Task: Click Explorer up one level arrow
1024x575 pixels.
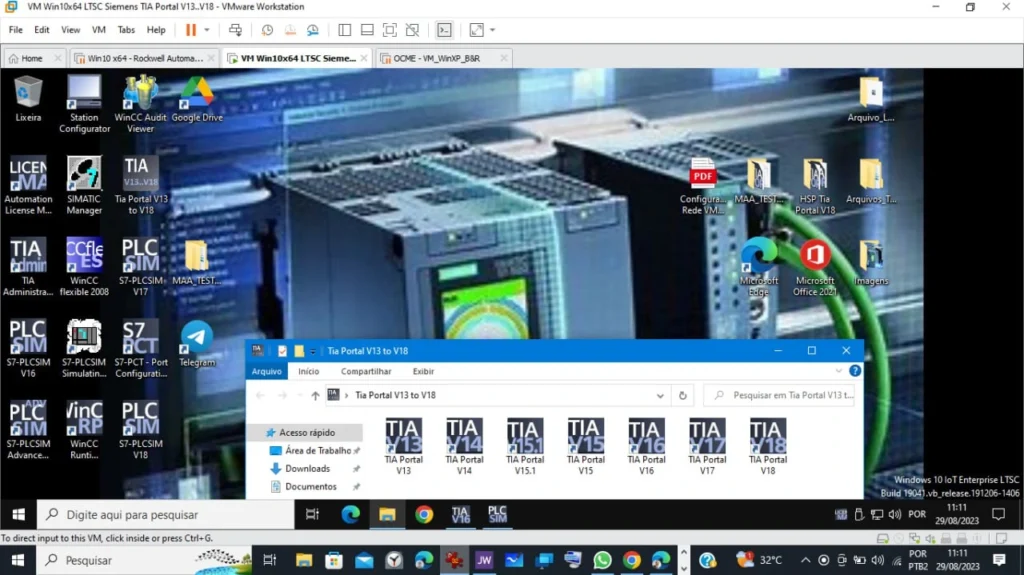Action: click(315, 395)
